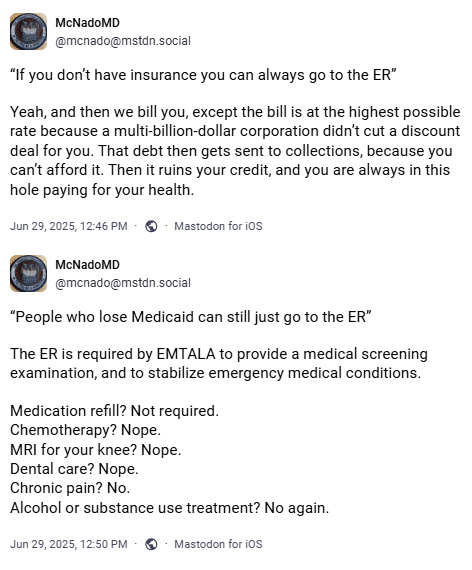Click the line "Chemotherapy? Nope."
The image size is (472, 570).
[85, 430]
